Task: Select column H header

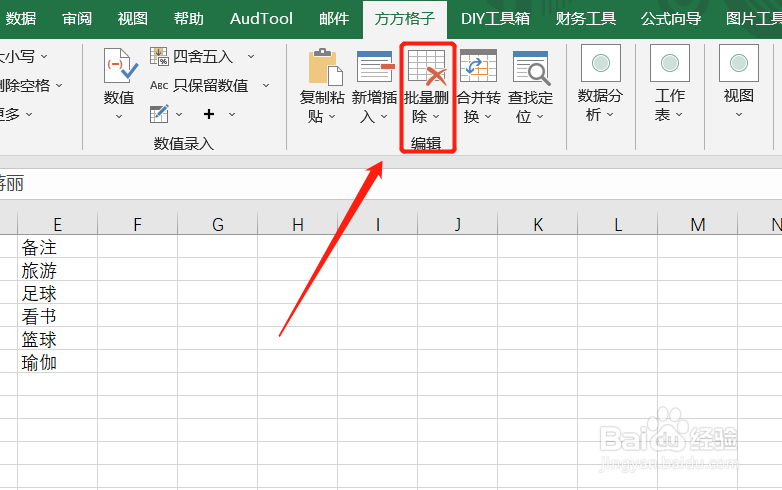Action: pyautogui.click(x=298, y=224)
